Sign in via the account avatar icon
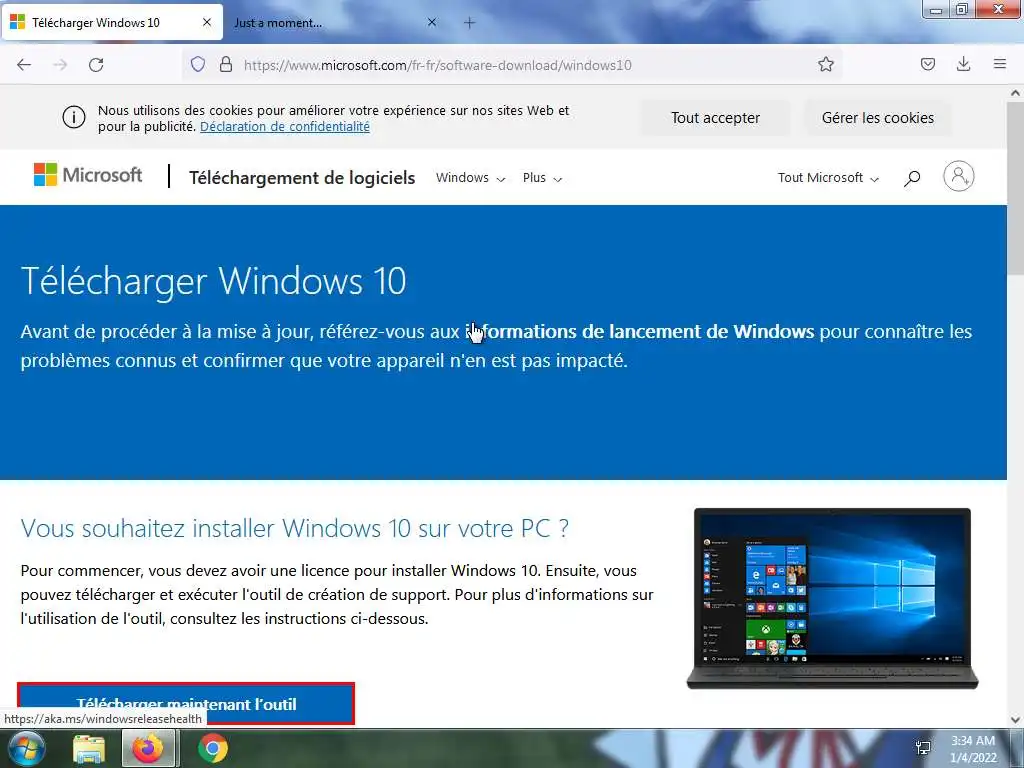This screenshot has width=1024, height=768. pyautogui.click(x=958, y=176)
